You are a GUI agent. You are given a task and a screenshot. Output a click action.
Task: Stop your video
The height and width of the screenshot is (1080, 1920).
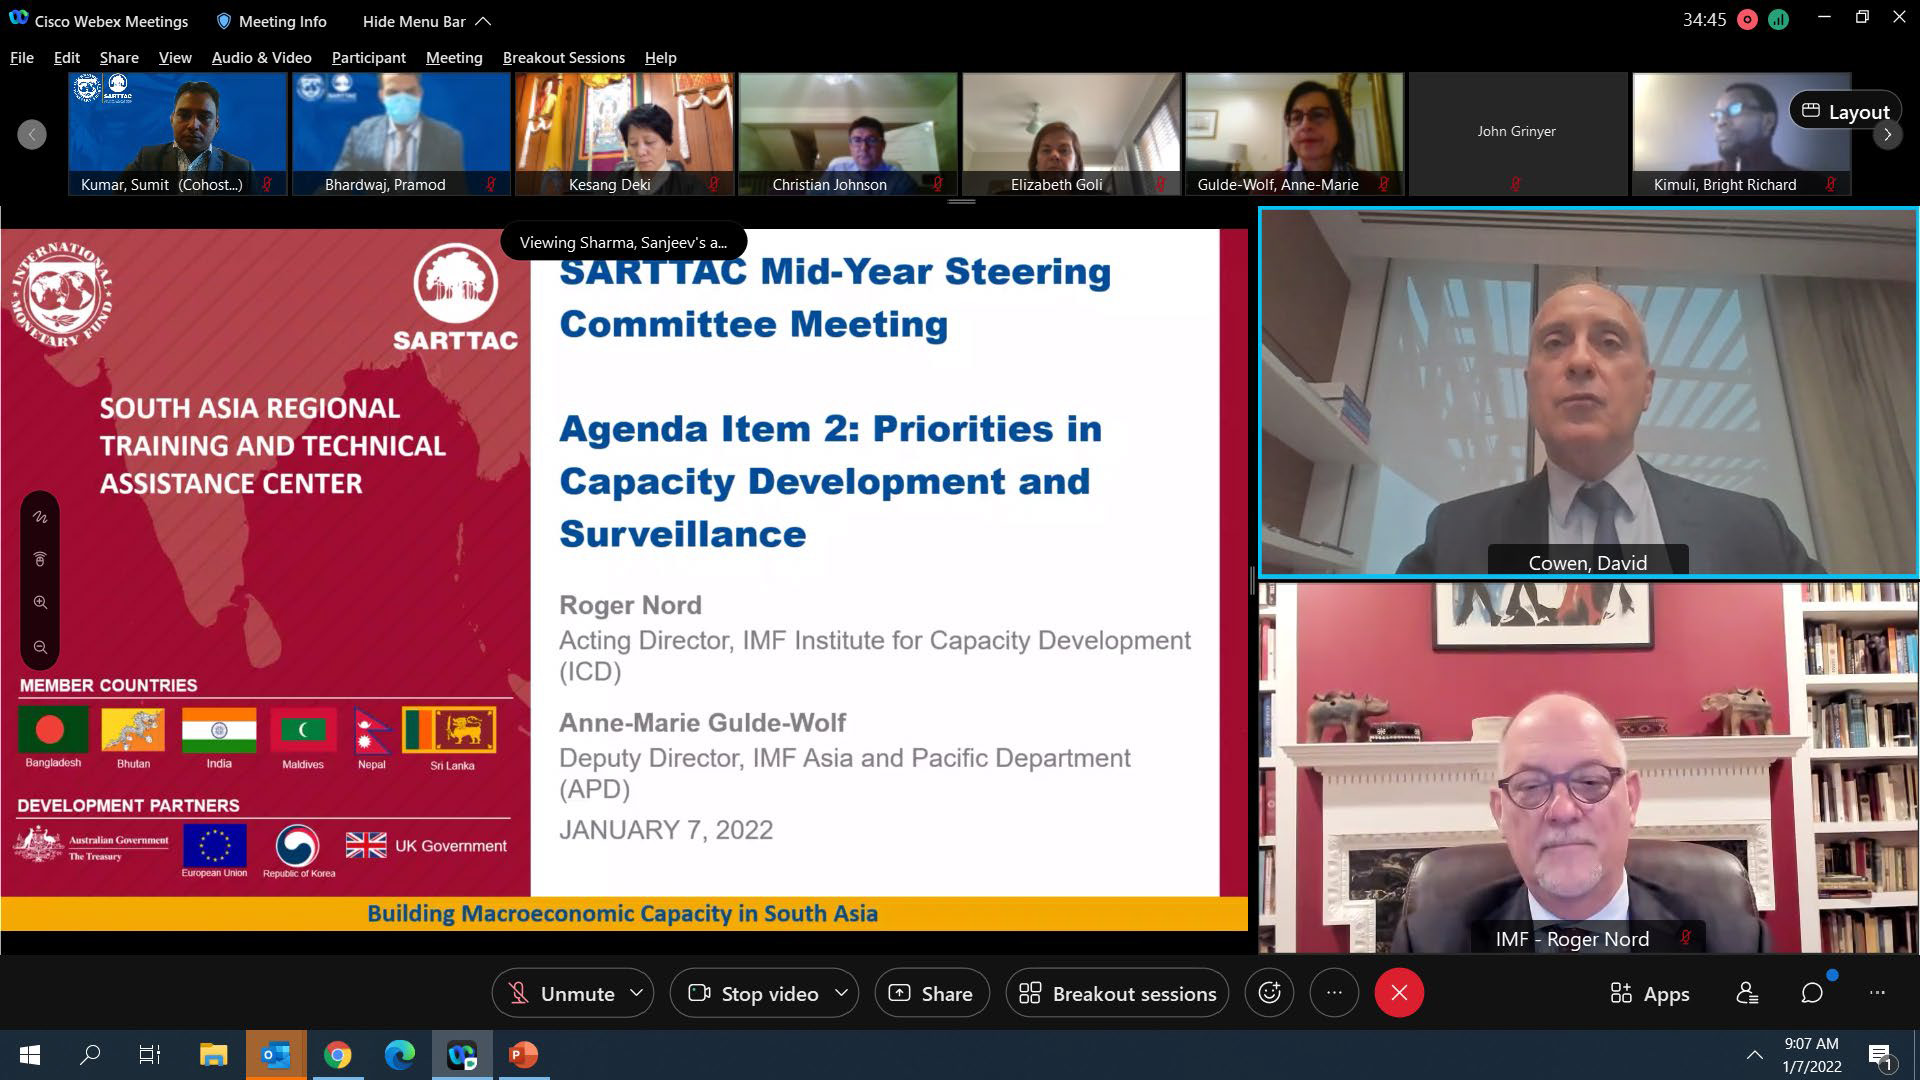click(x=754, y=993)
